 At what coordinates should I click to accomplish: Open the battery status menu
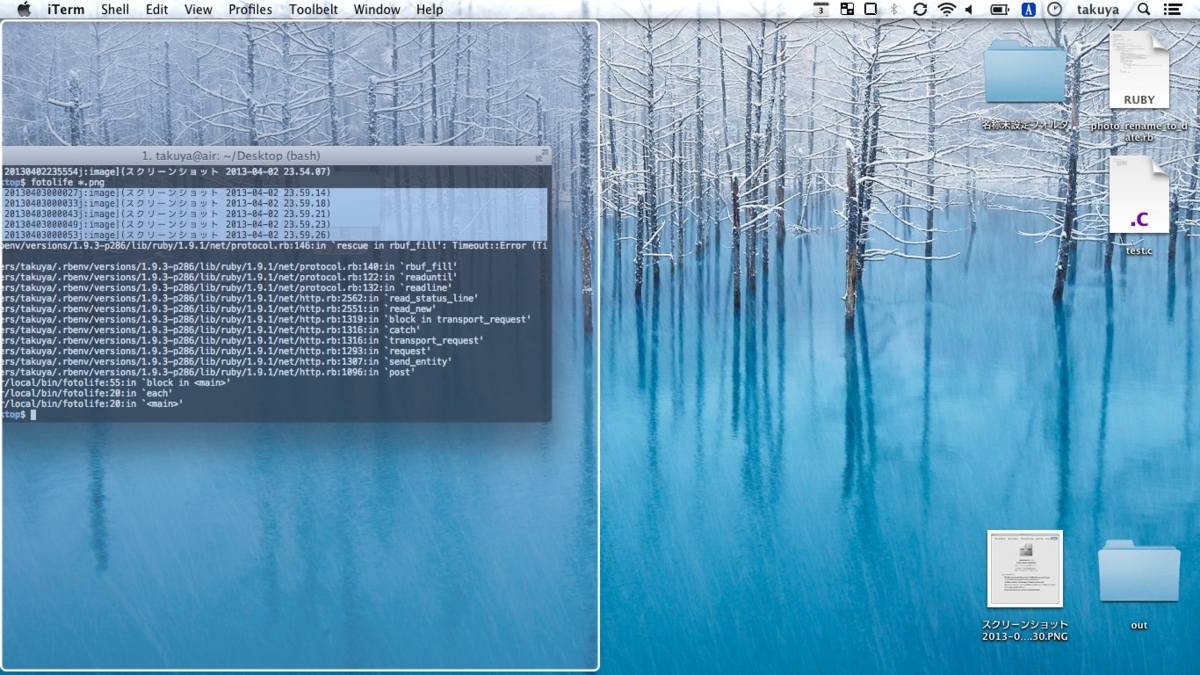point(999,9)
